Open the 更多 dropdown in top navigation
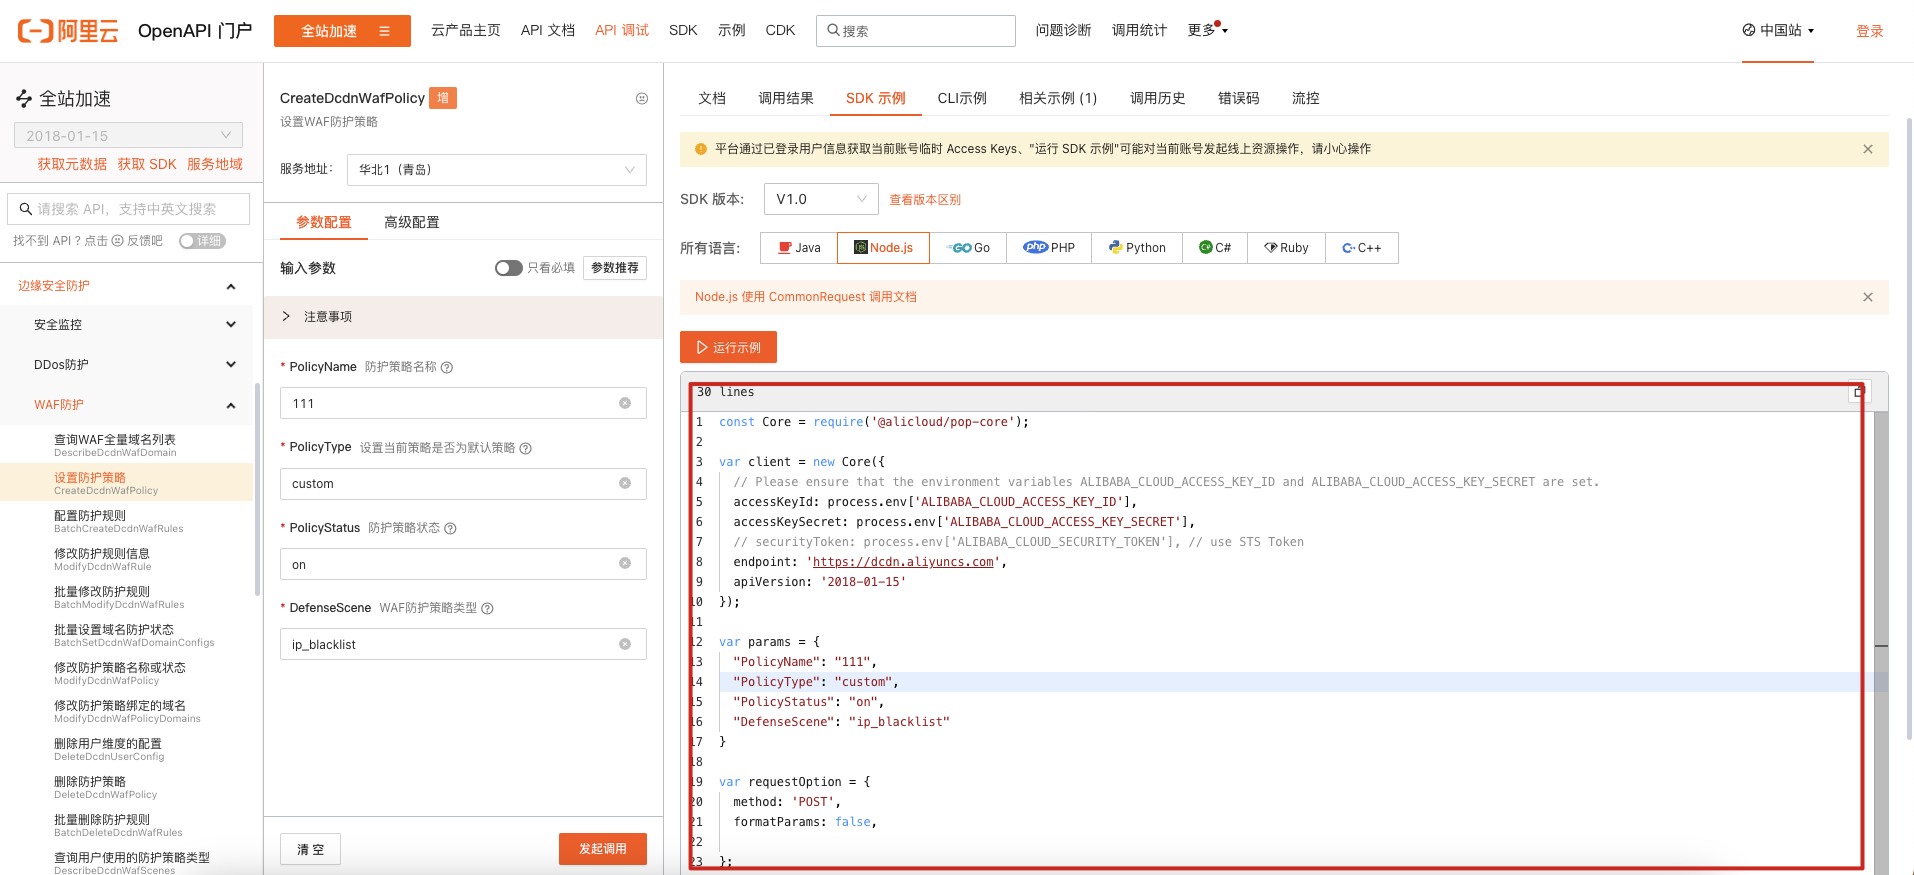1914x875 pixels. (1207, 30)
